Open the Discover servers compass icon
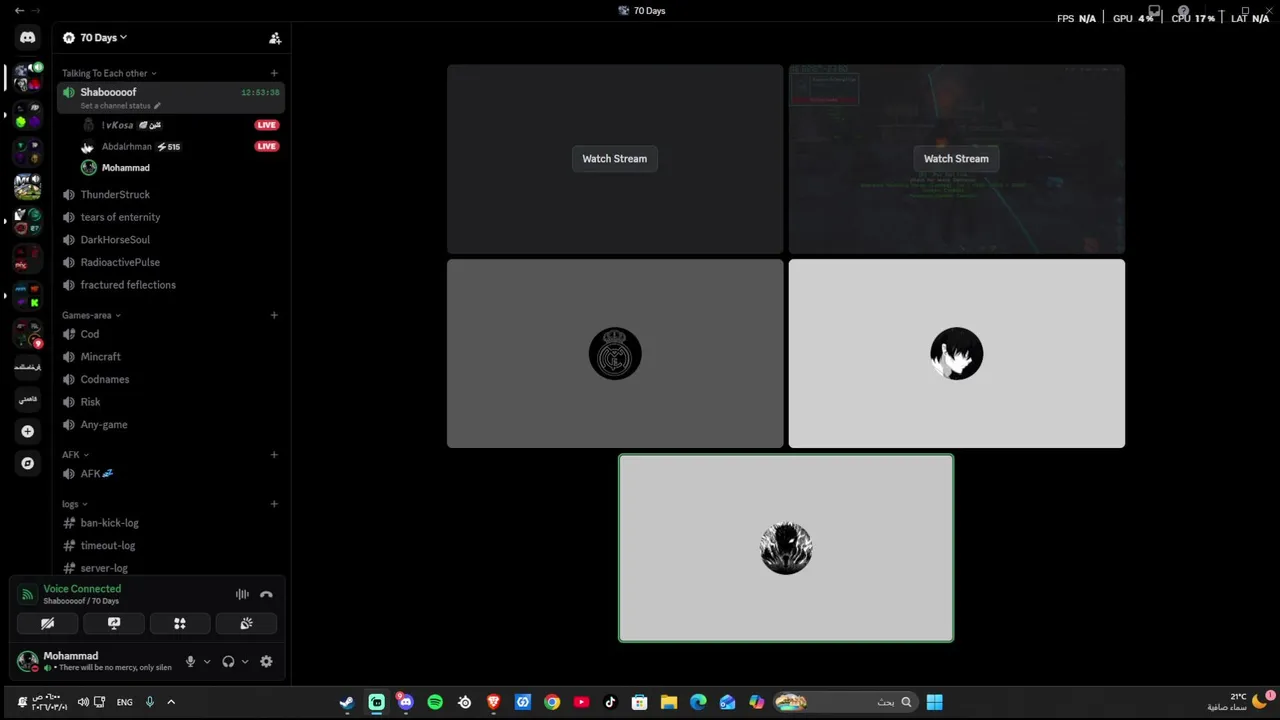Screen dimensions: 1280x720 click(28, 464)
